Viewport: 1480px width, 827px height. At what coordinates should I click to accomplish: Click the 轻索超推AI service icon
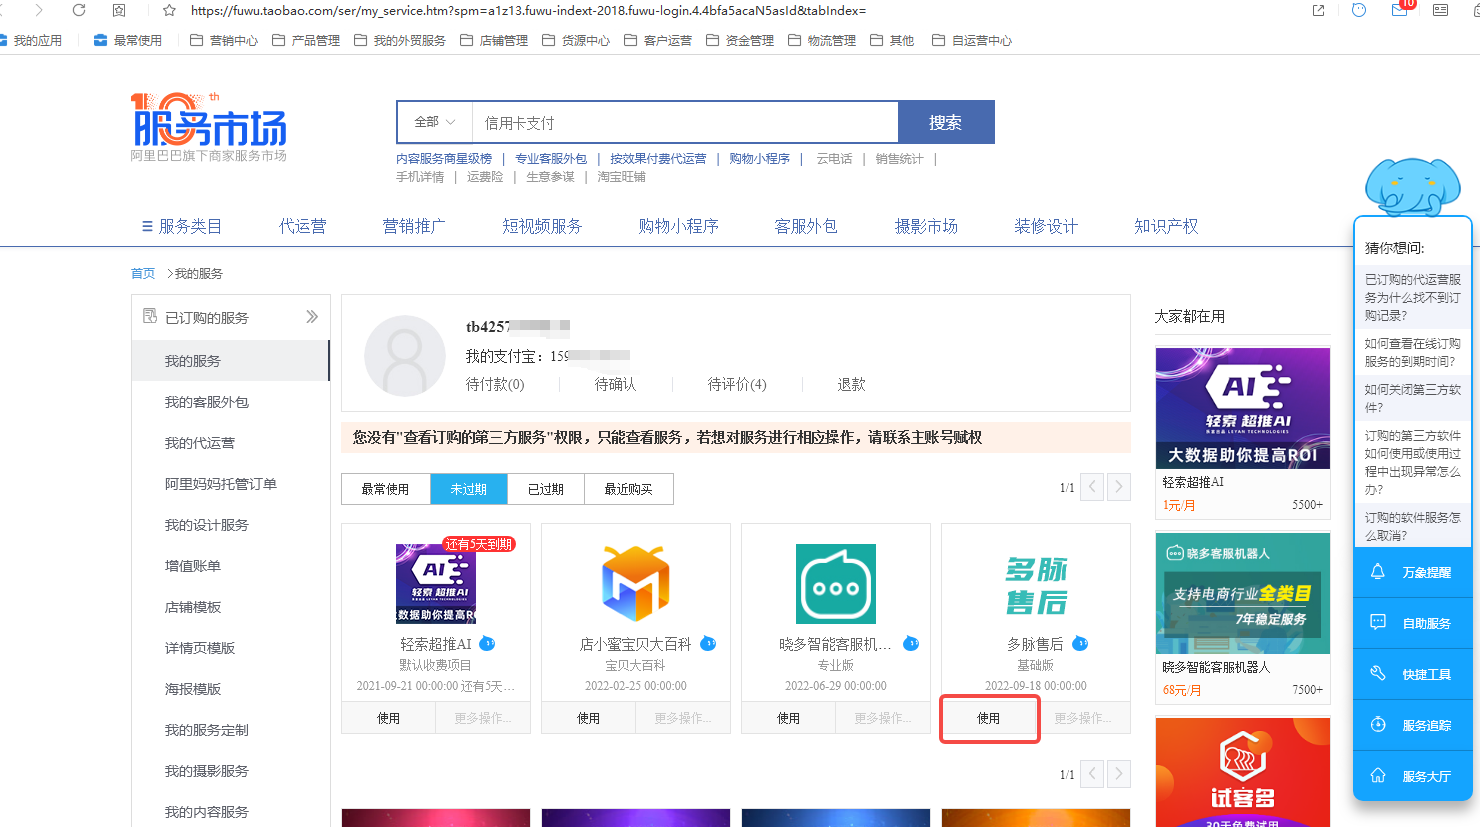(436, 584)
